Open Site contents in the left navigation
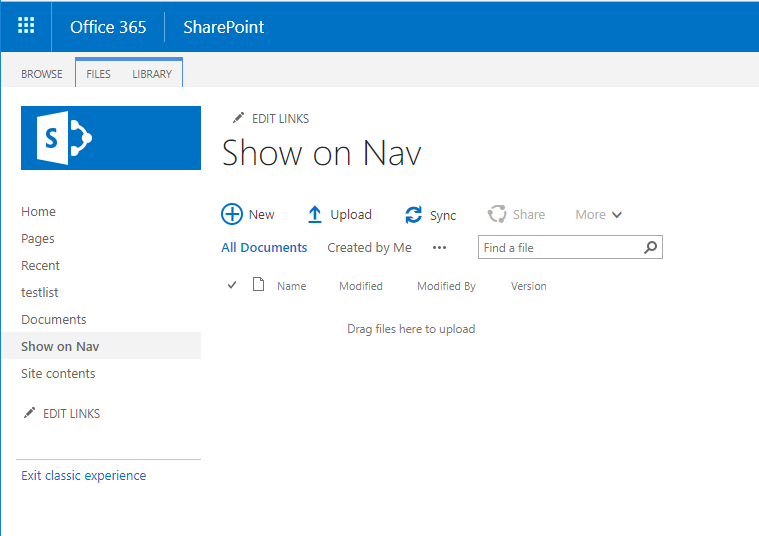Image resolution: width=759 pixels, height=536 pixels. (58, 373)
